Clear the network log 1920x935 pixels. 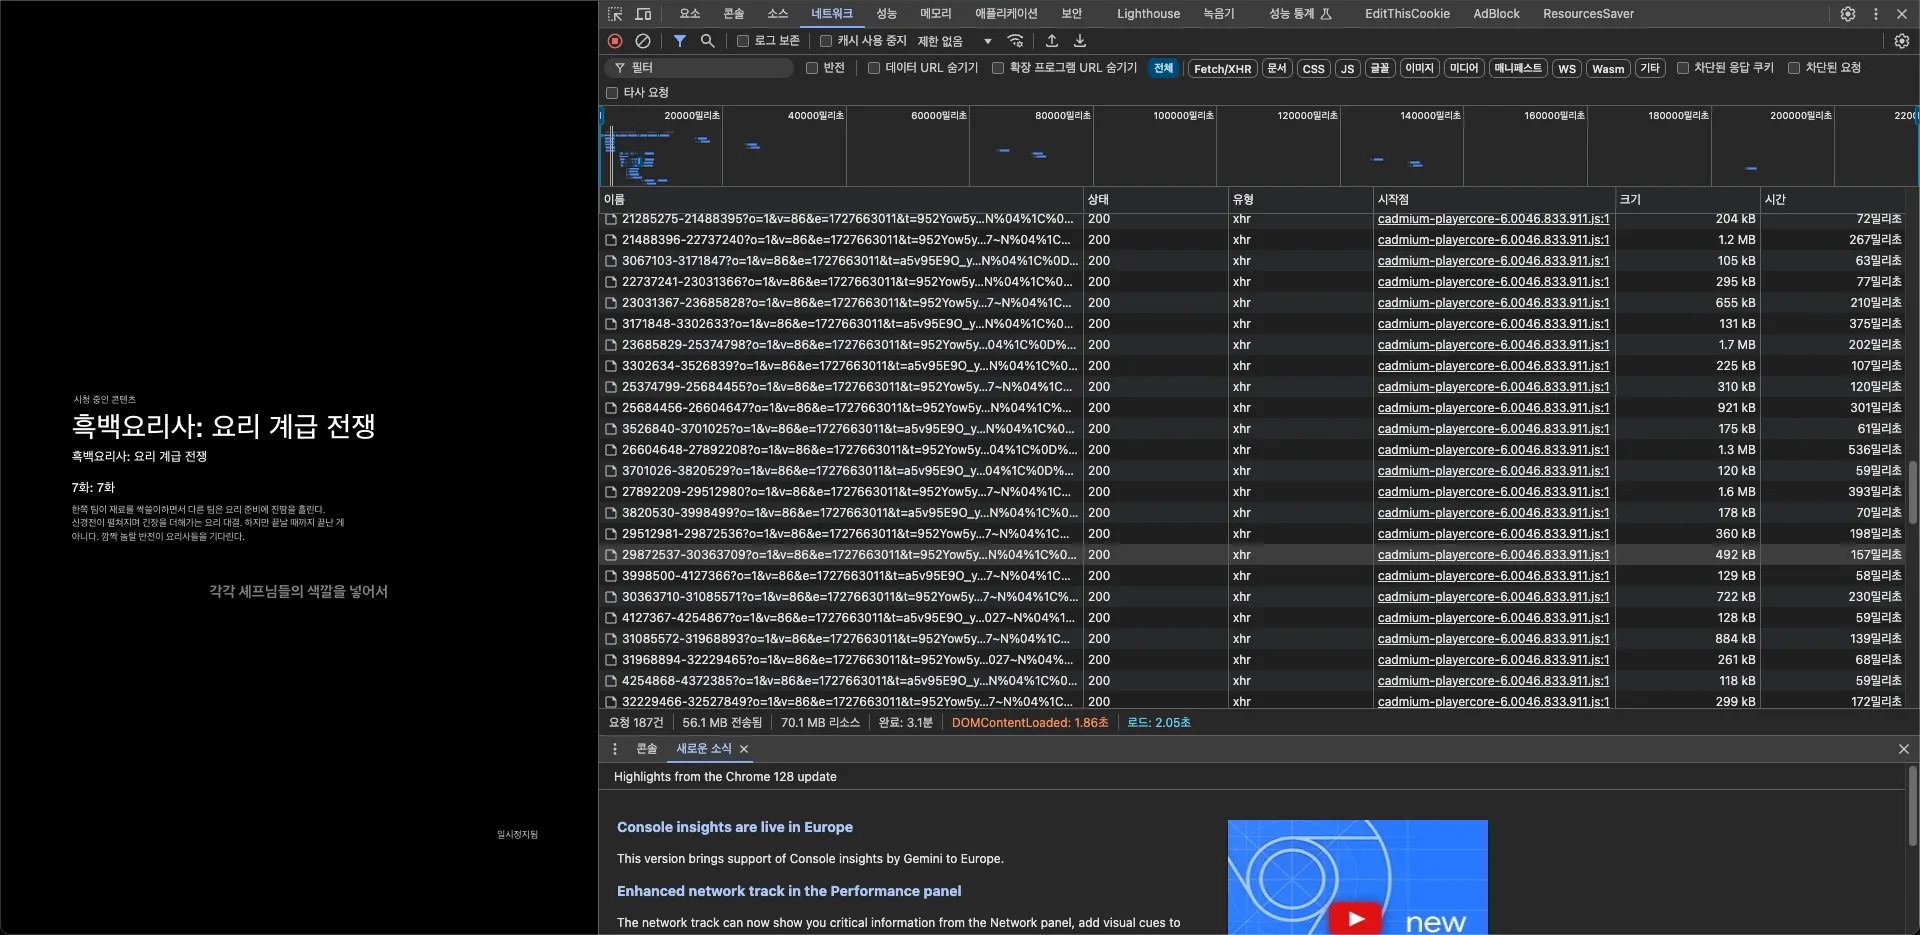(x=643, y=41)
